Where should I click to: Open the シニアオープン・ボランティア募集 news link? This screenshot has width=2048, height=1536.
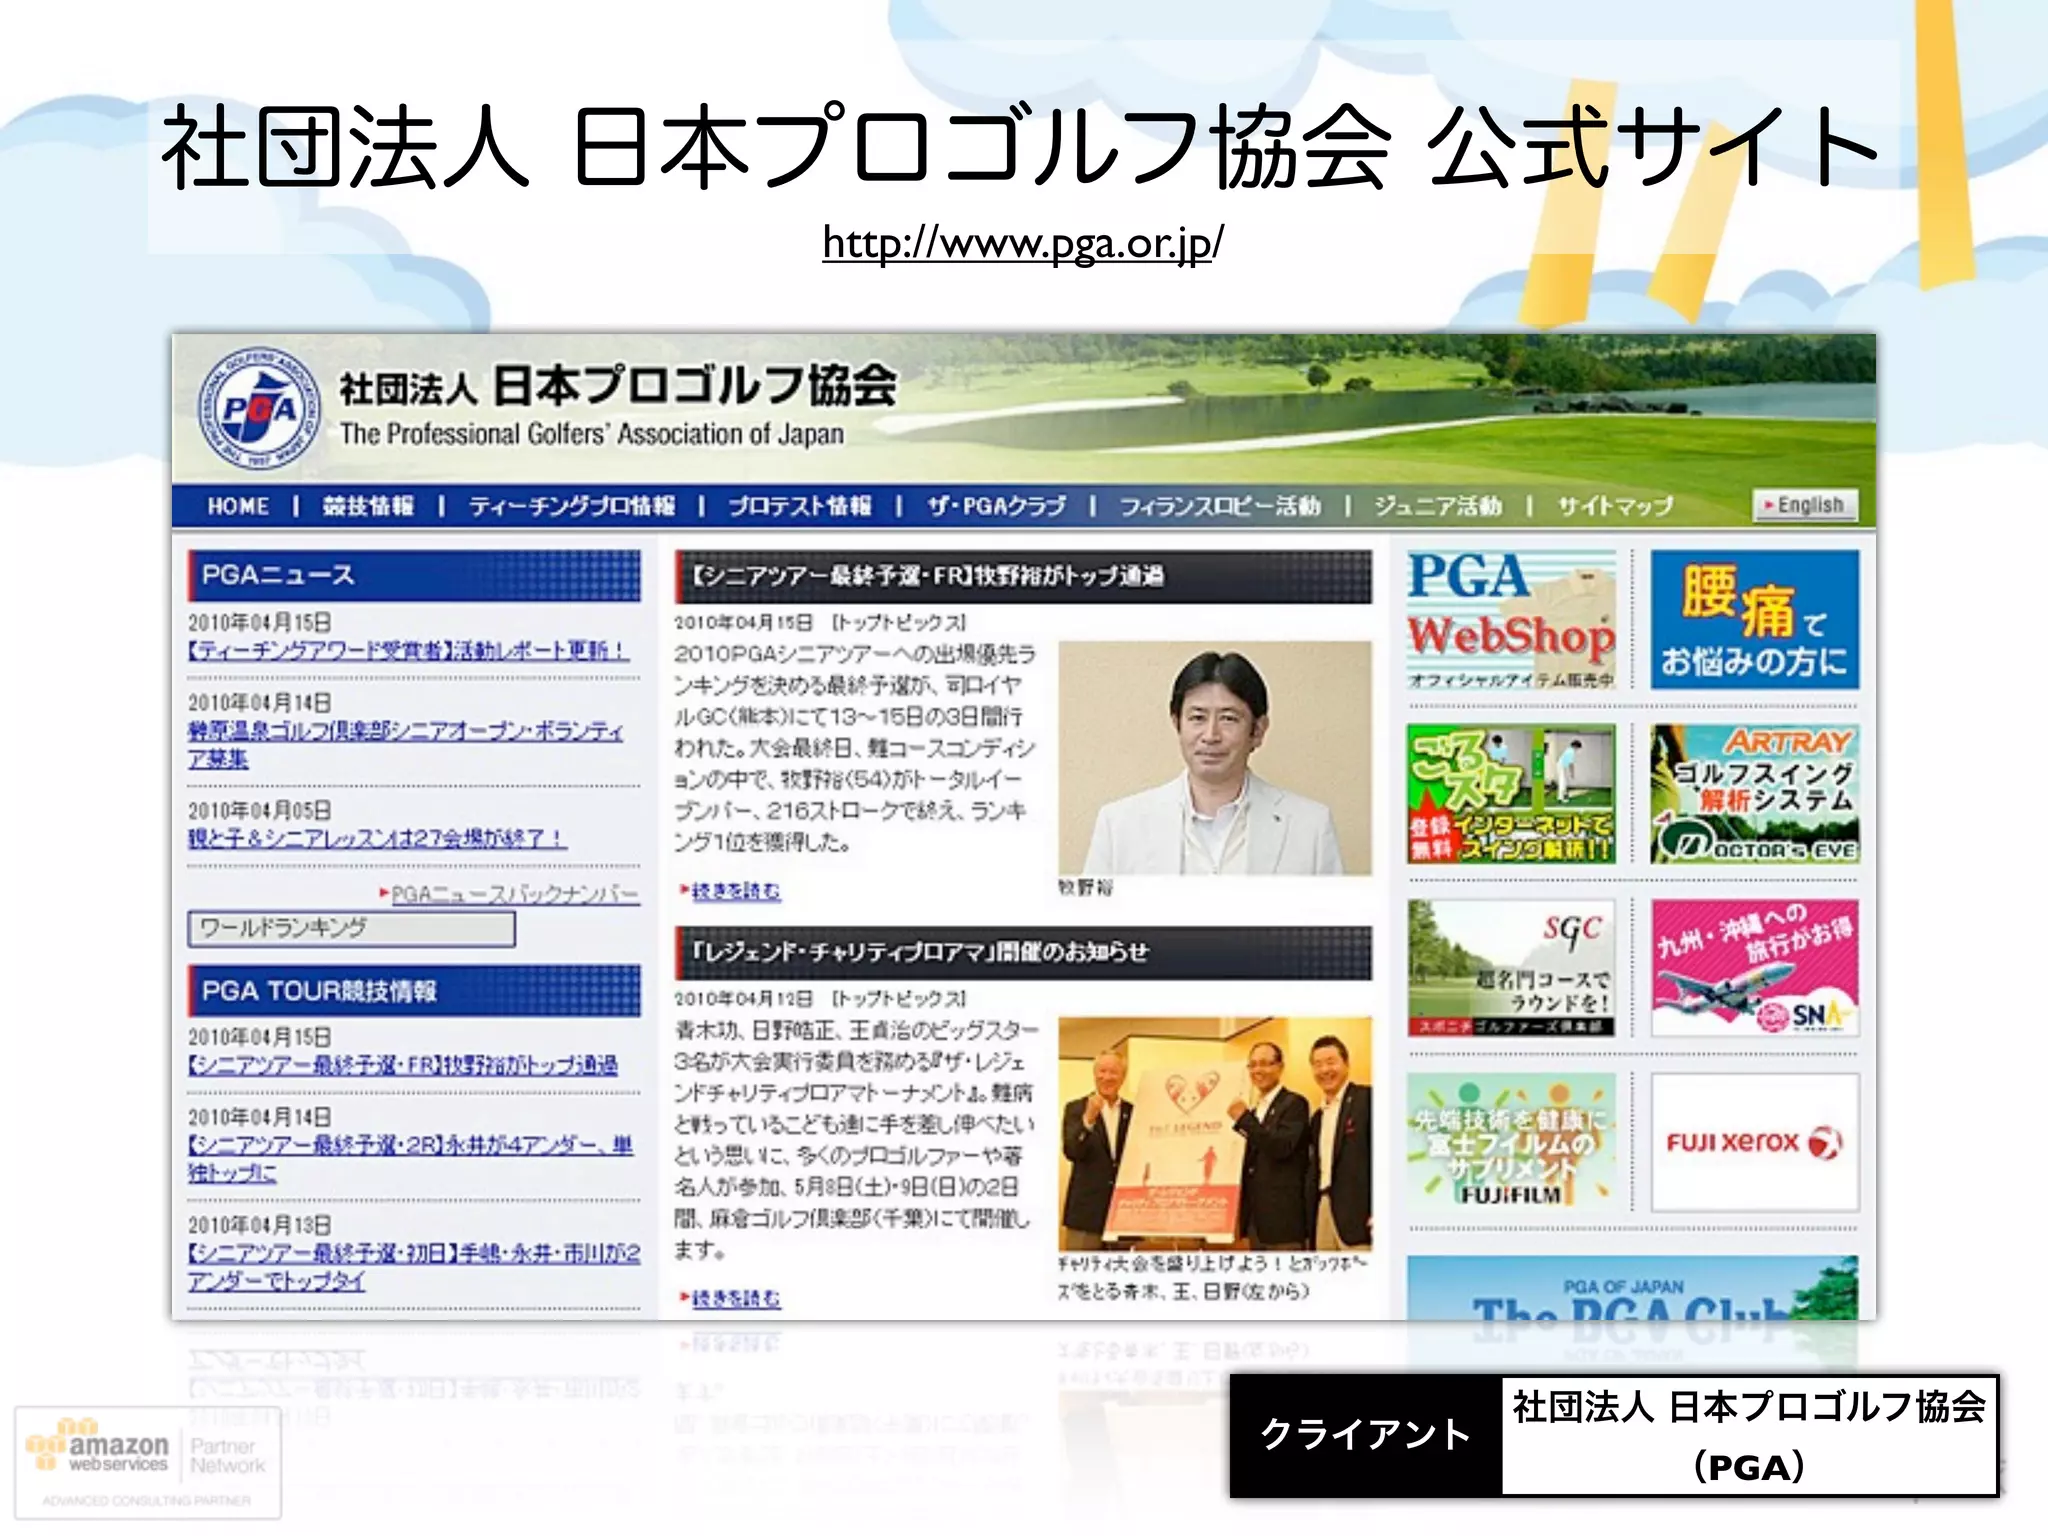(406, 744)
